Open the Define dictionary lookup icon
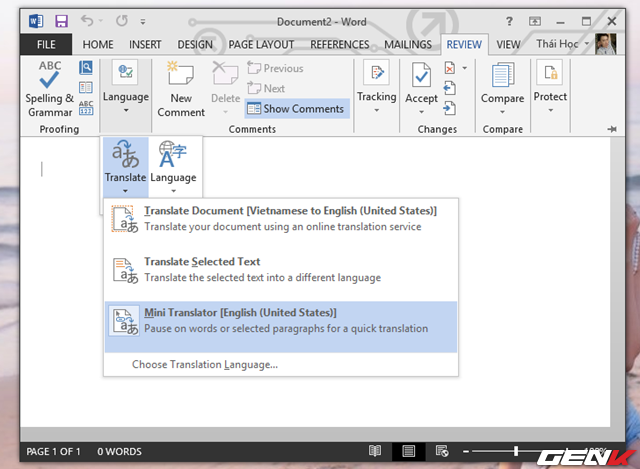The image size is (640, 469). tap(86, 68)
